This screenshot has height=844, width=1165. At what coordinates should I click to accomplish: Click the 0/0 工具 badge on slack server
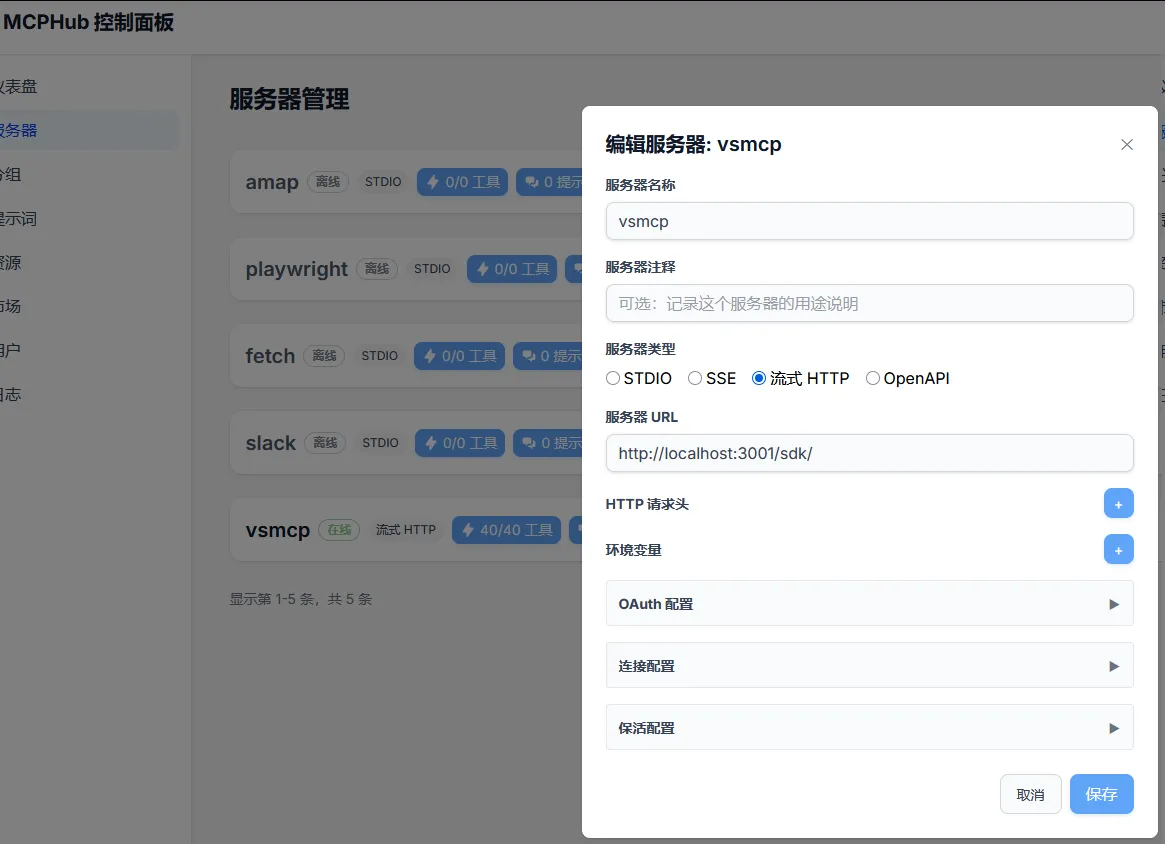coord(459,442)
